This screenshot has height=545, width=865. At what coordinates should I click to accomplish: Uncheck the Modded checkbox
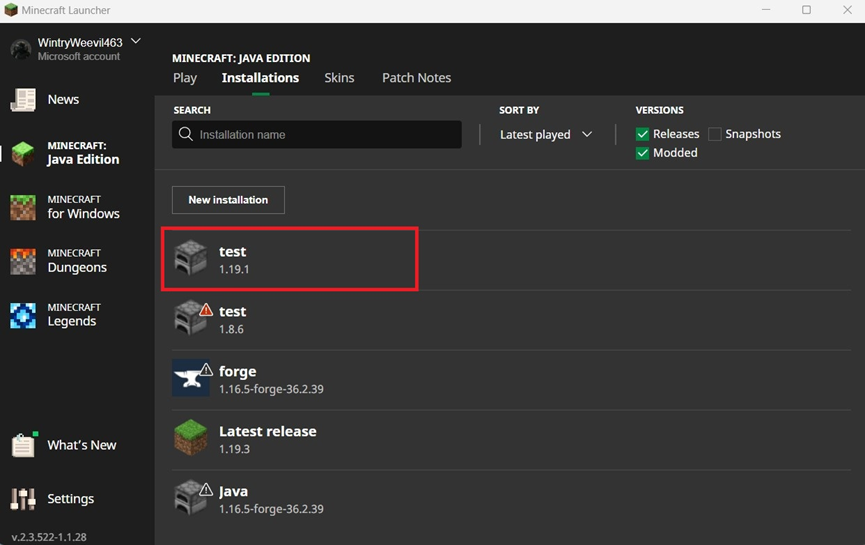[642, 153]
